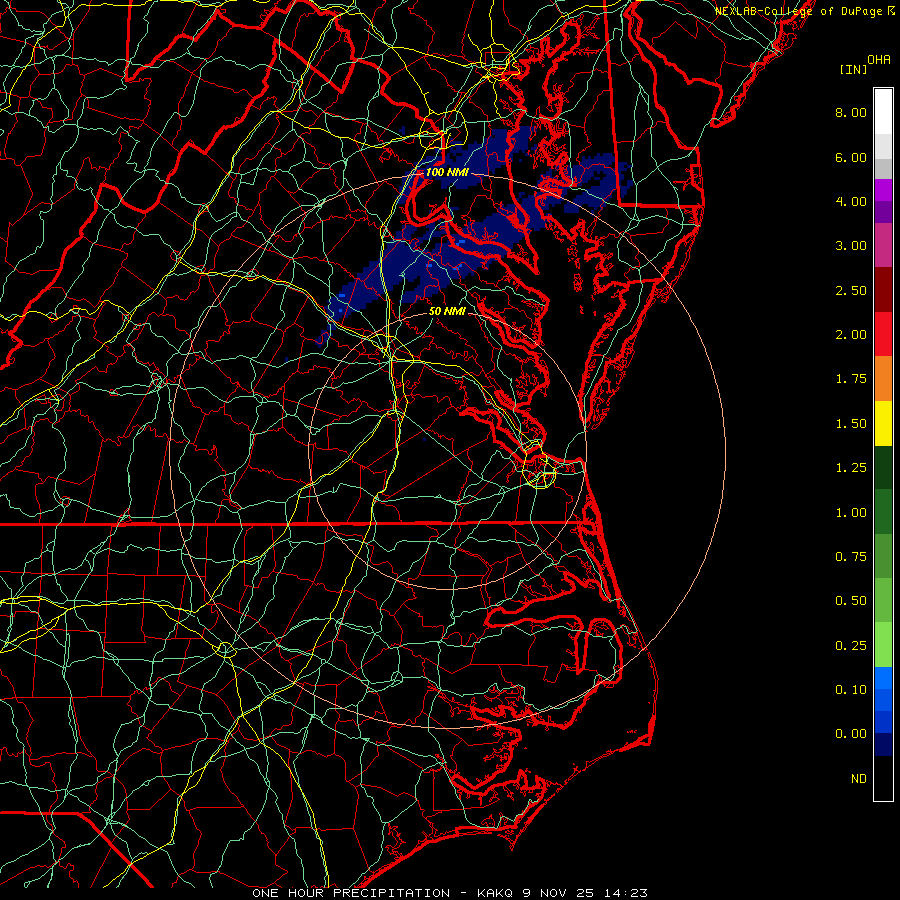Click the 1.75 legend value
Viewport: 900px width, 900px height.
point(851,379)
